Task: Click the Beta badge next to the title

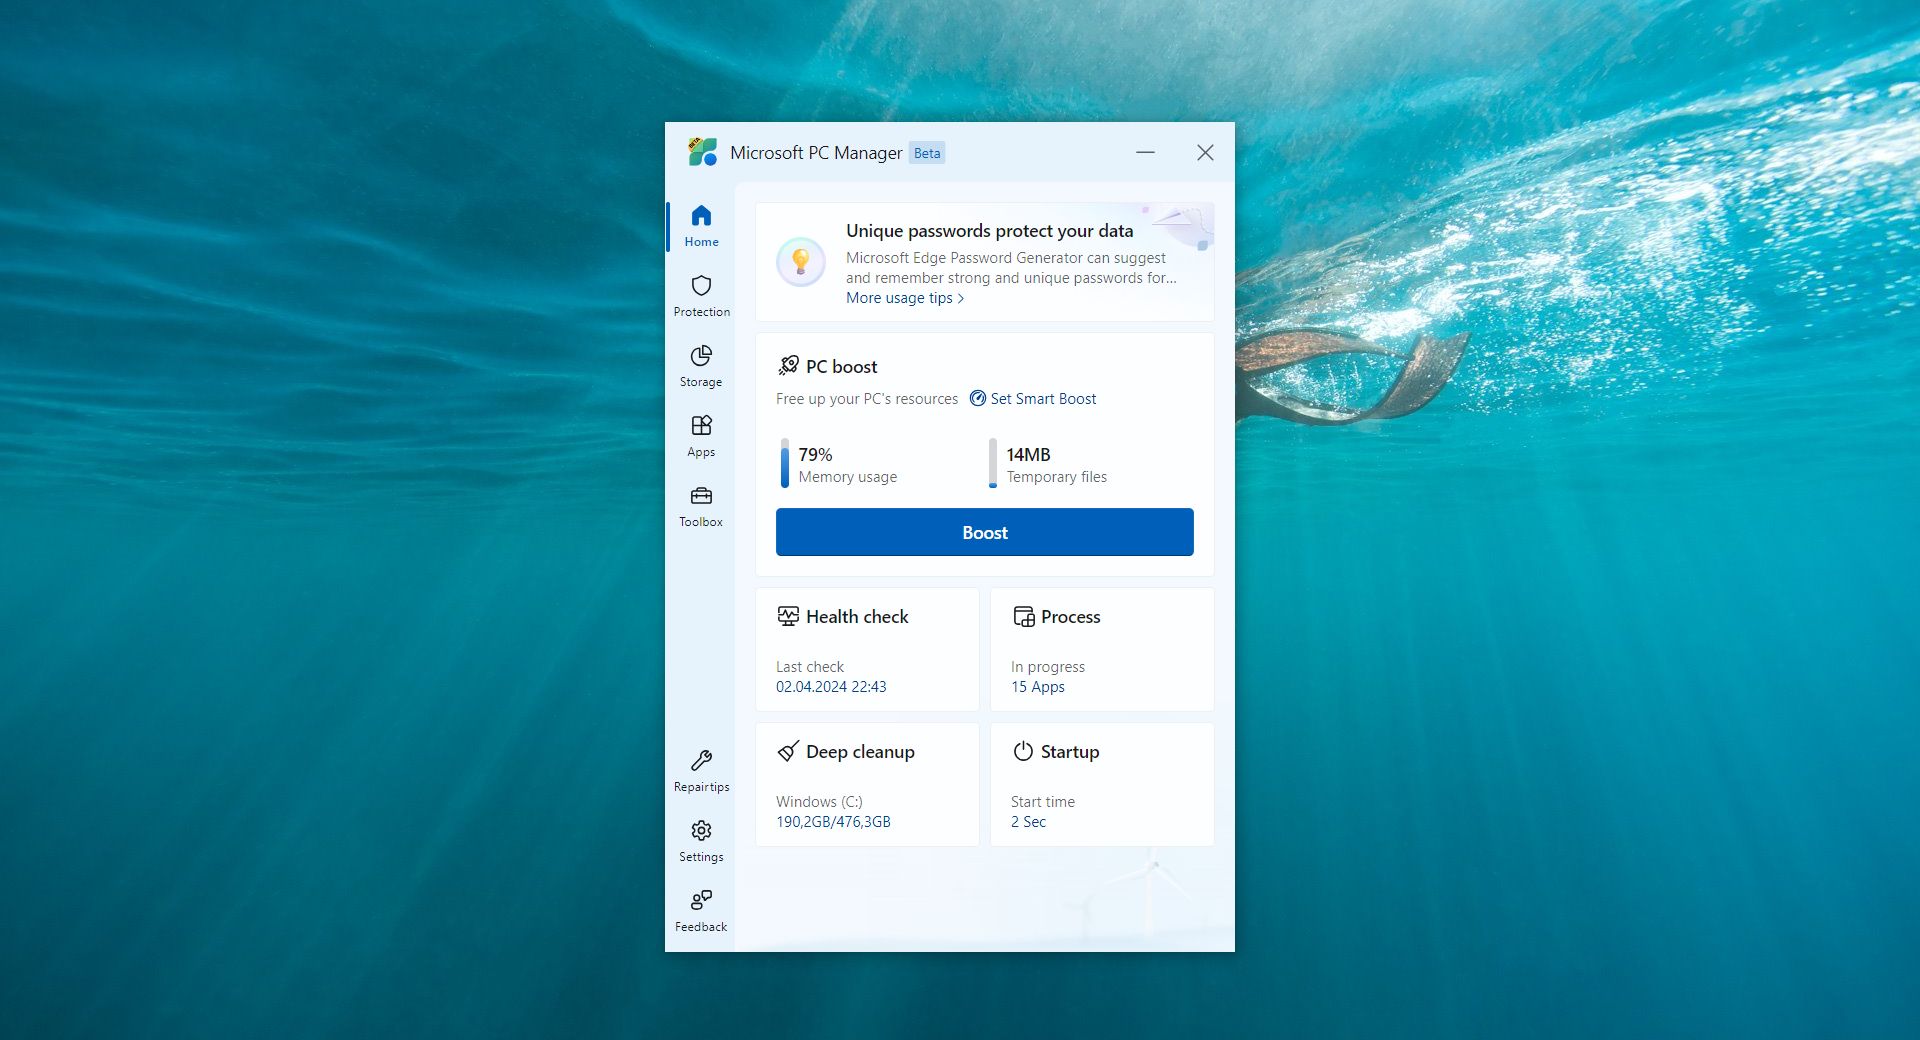Action: click(x=926, y=152)
